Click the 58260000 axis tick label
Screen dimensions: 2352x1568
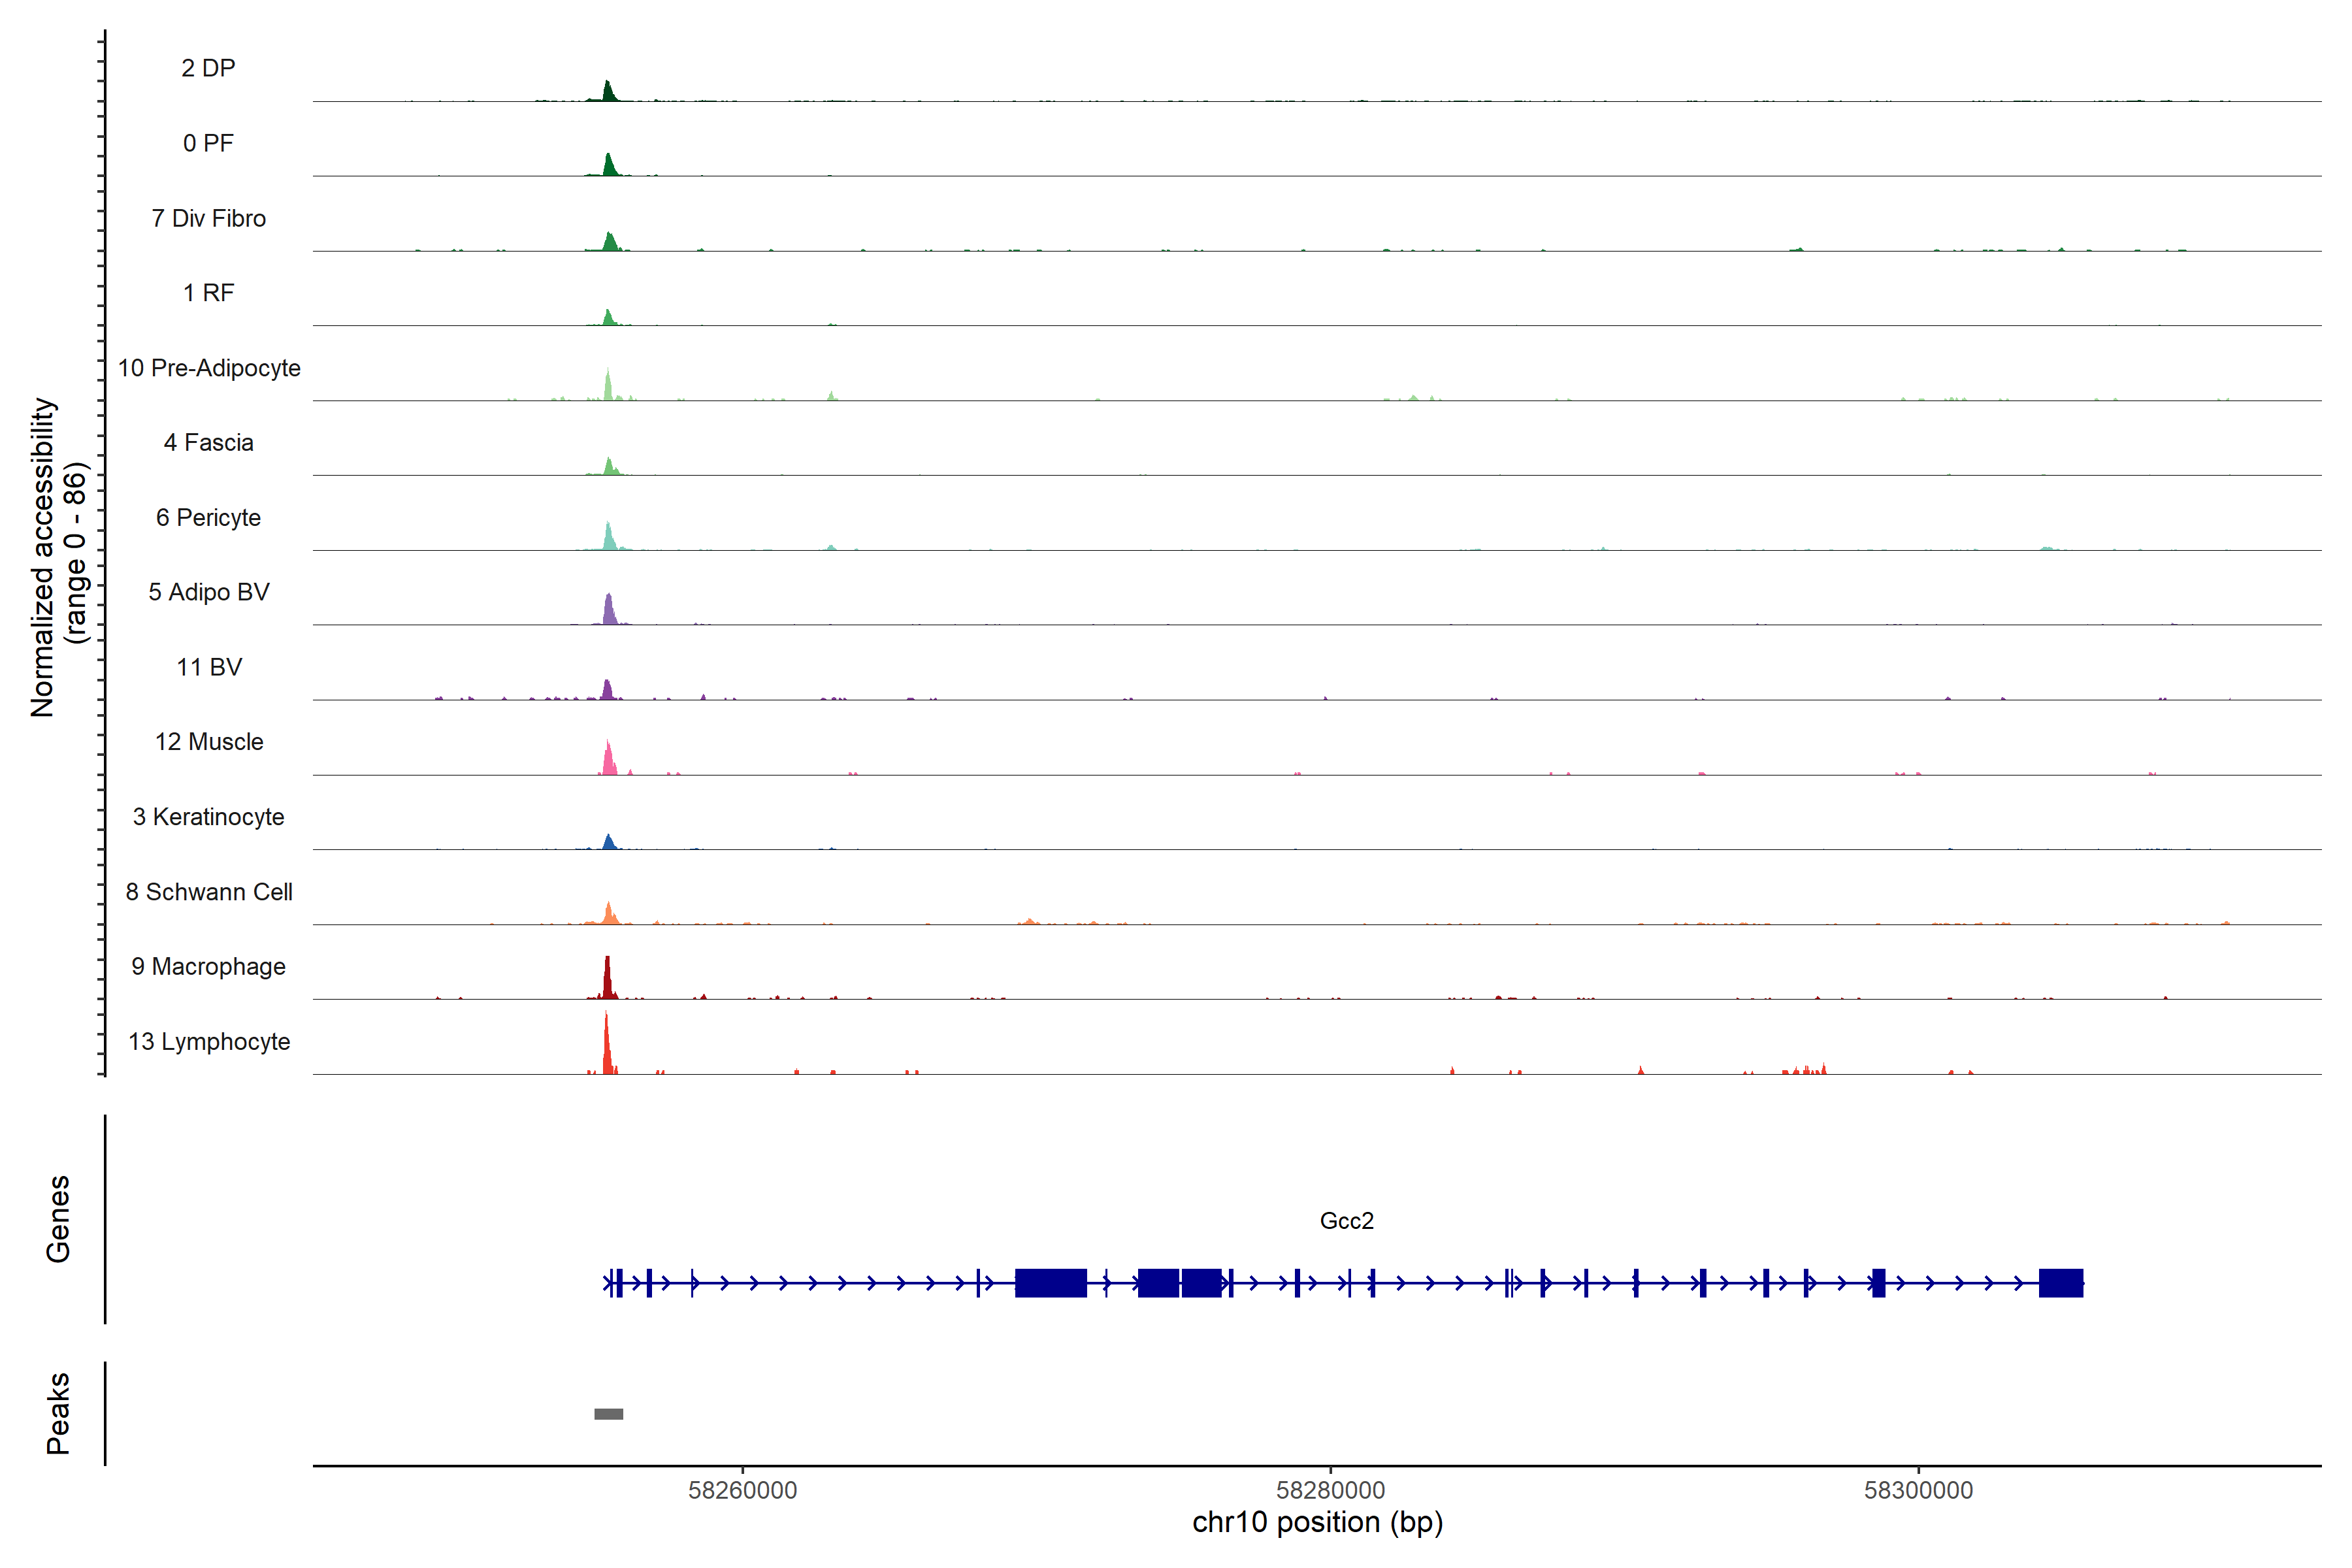coord(742,1490)
